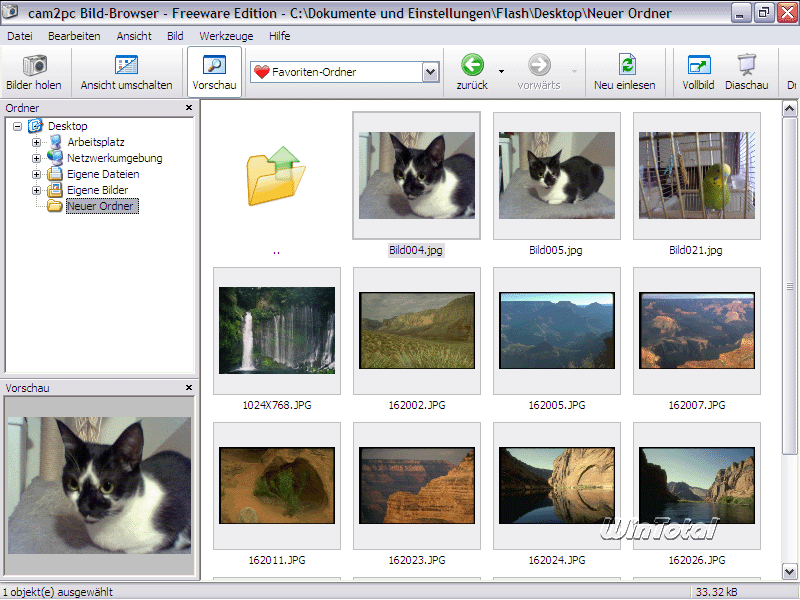Click the Neu einlesen refresh icon
This screenshot has width=800, height=600.
(x=626, y=66)
